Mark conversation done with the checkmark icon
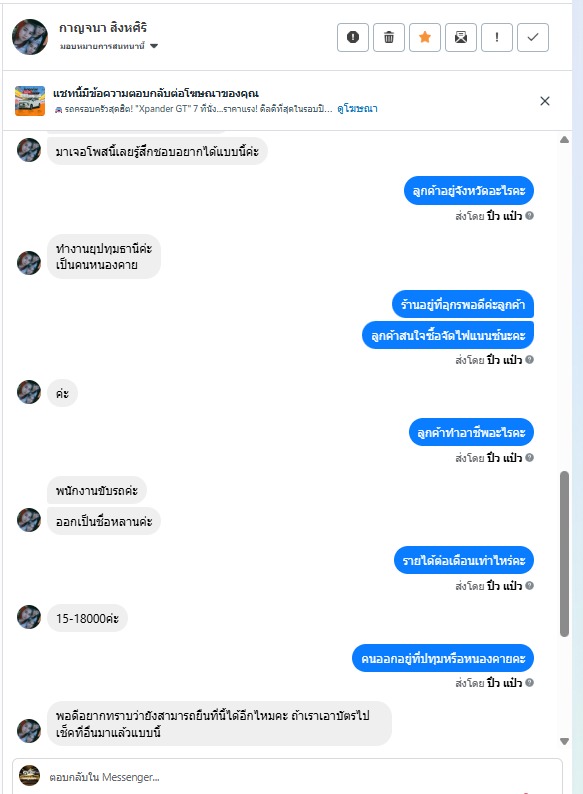Screen dimensions: 583x794 [x=533, y=37]
